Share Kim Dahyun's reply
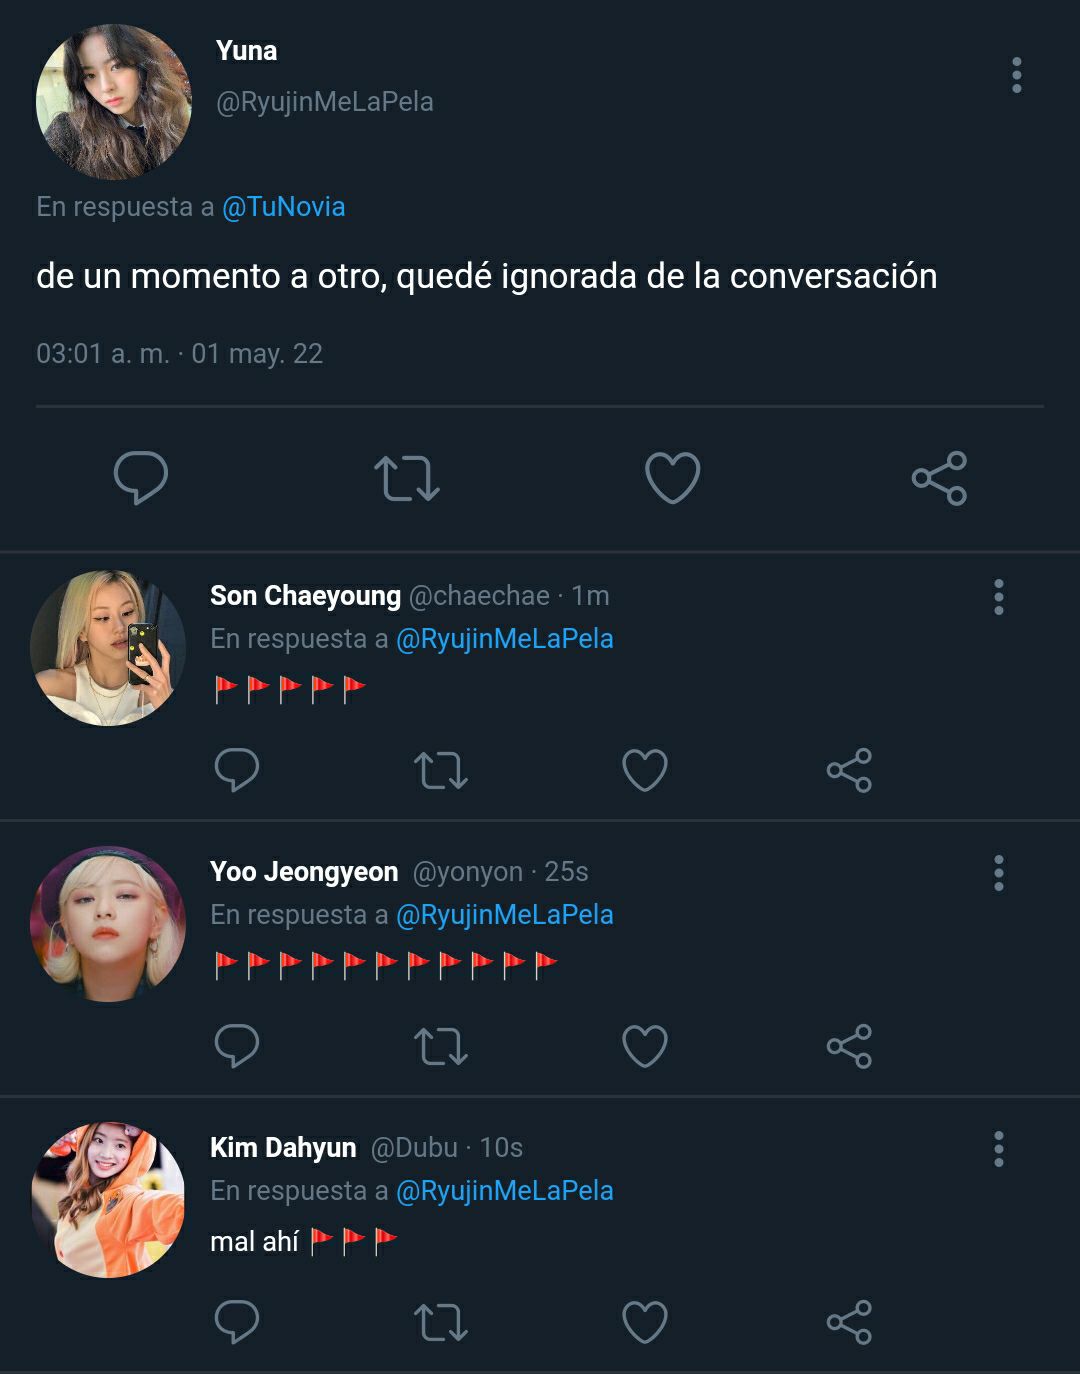1080x1374 pixels. pyautogui.click(x=849, y=1322)
